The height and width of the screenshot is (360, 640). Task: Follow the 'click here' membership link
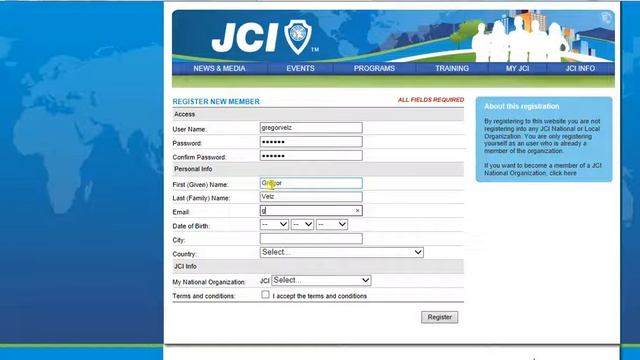point(563,173)
